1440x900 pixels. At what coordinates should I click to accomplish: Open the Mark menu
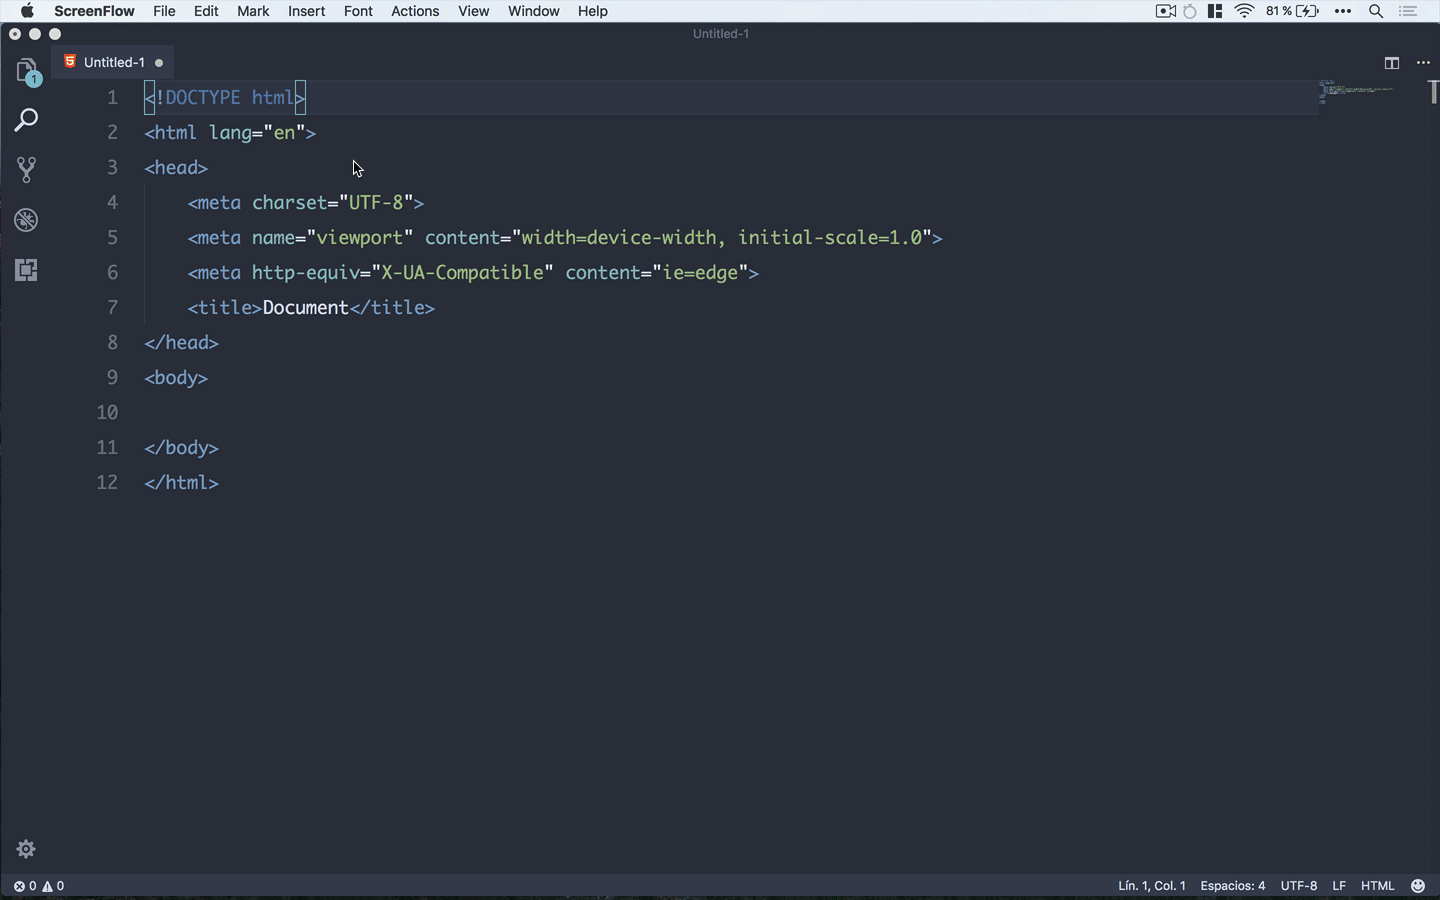point(253,11)
